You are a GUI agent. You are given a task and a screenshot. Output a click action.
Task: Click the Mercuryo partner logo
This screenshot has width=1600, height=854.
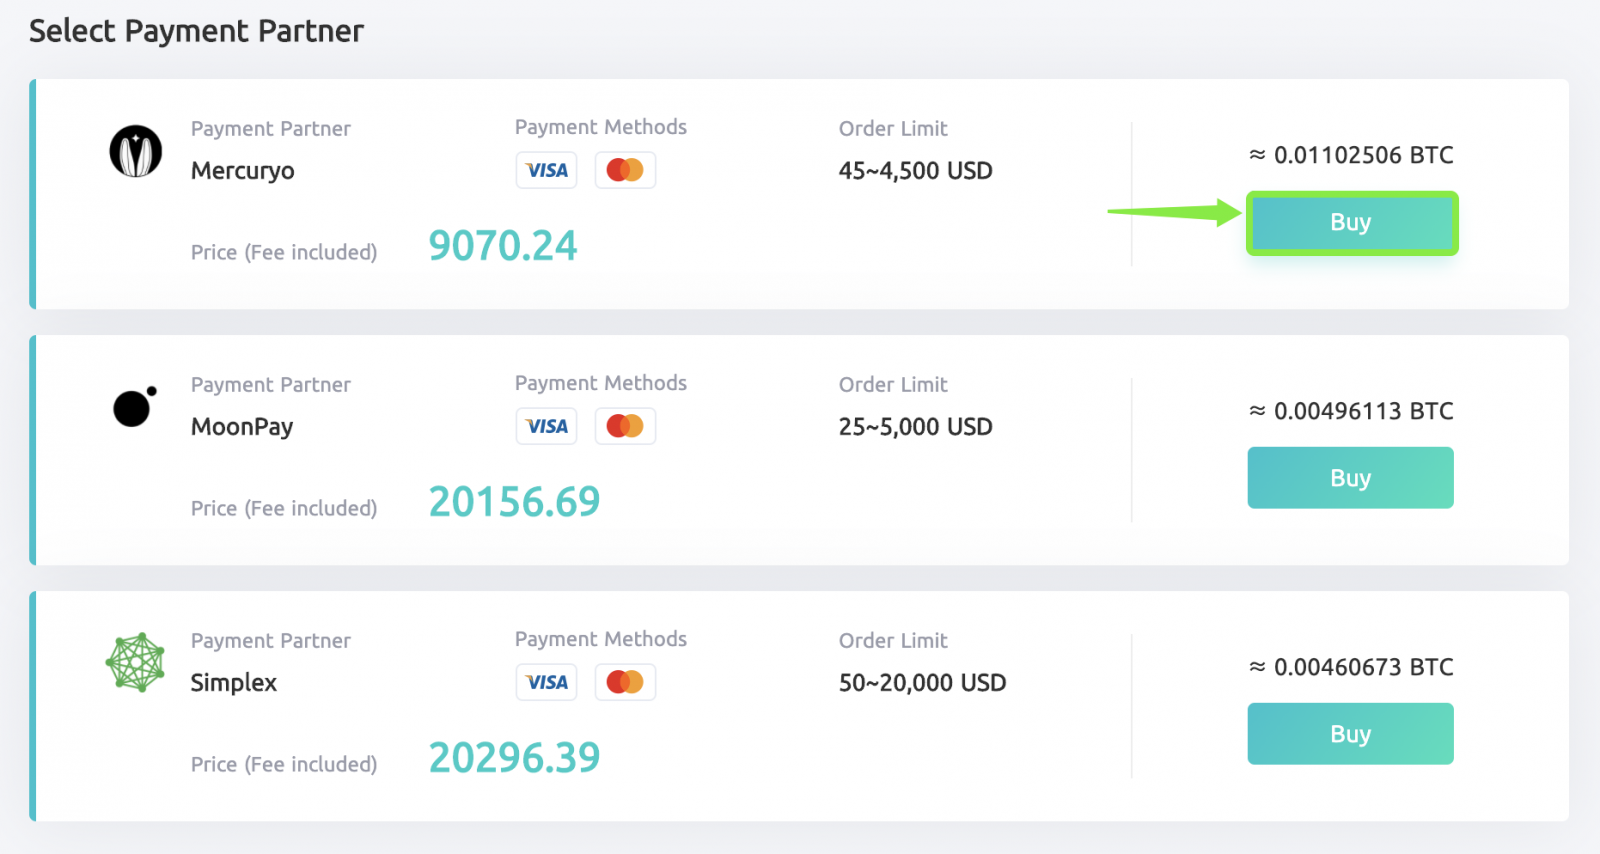135,151
